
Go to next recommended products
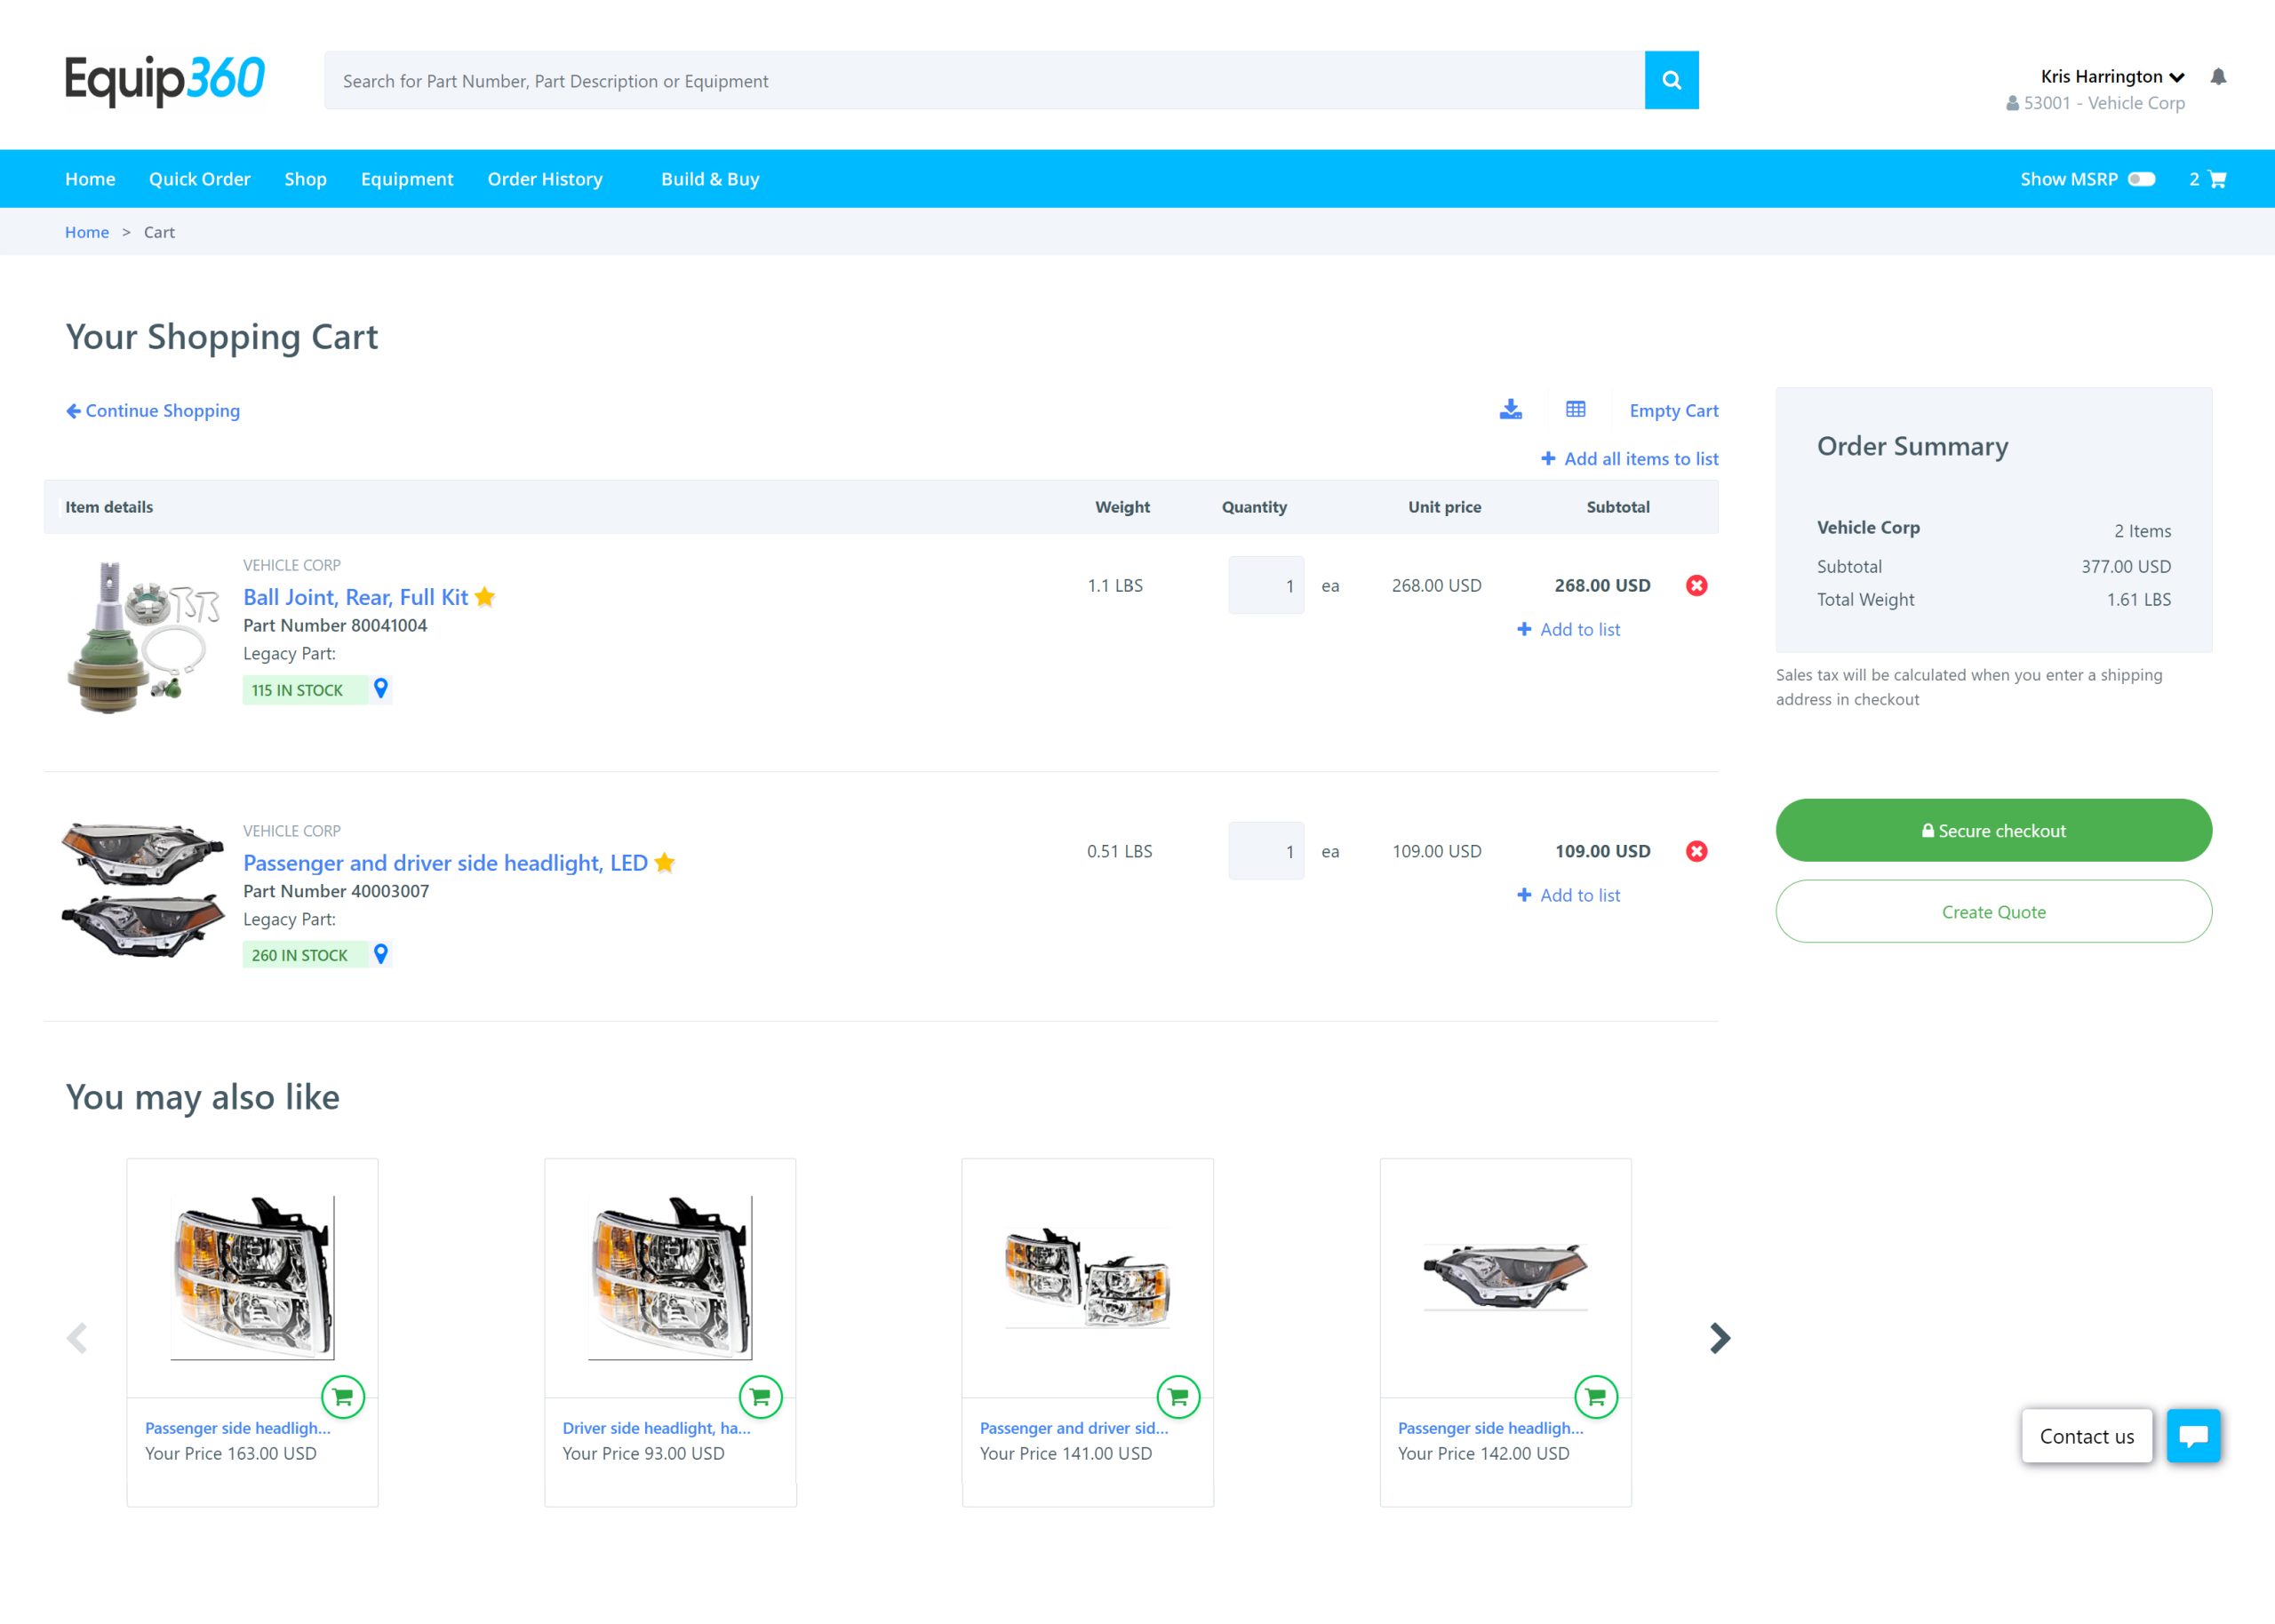(x=1719, y=1338)
